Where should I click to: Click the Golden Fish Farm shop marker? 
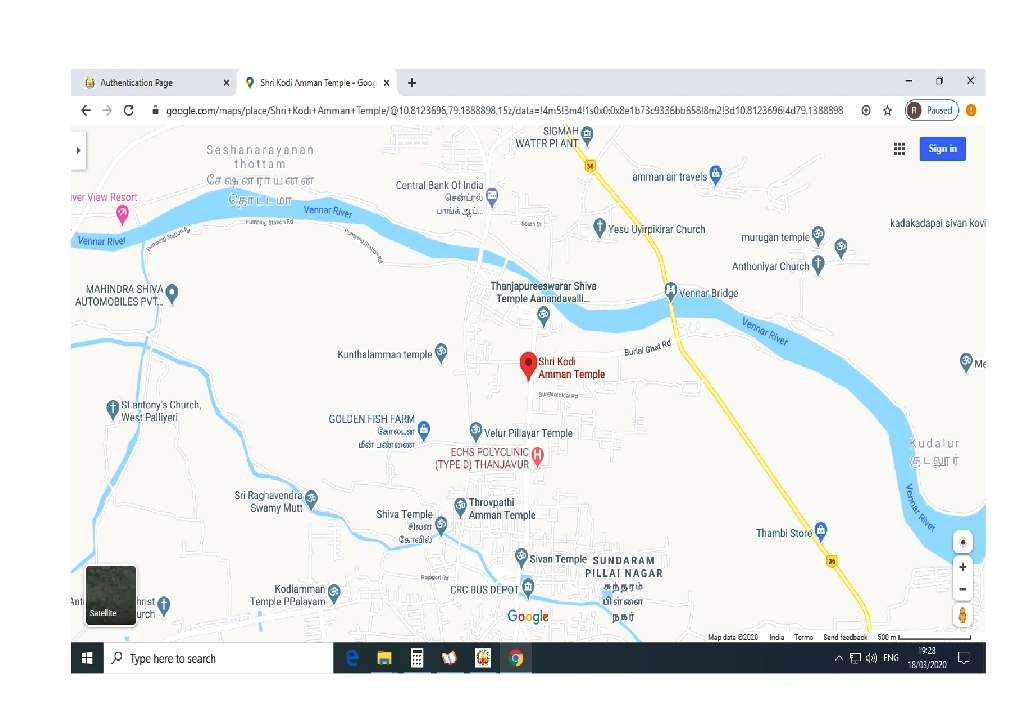[x=424, y=430]
